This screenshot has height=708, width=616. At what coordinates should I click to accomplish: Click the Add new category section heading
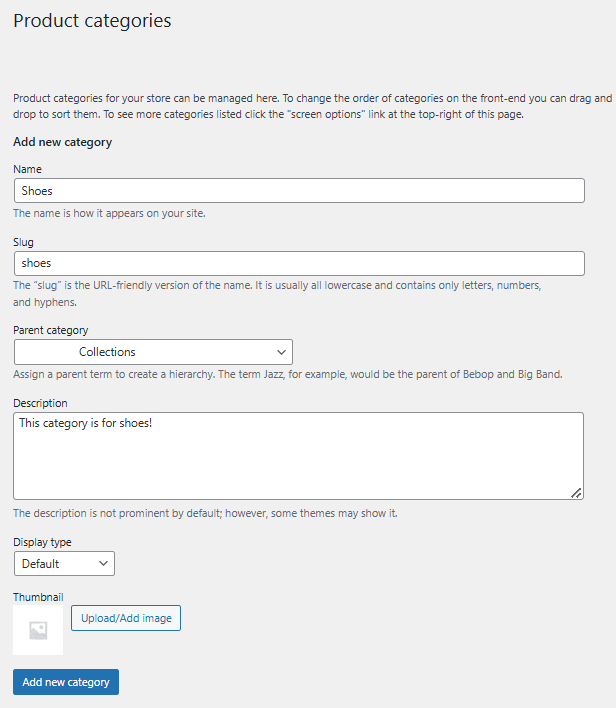click(x=62, y=142)
